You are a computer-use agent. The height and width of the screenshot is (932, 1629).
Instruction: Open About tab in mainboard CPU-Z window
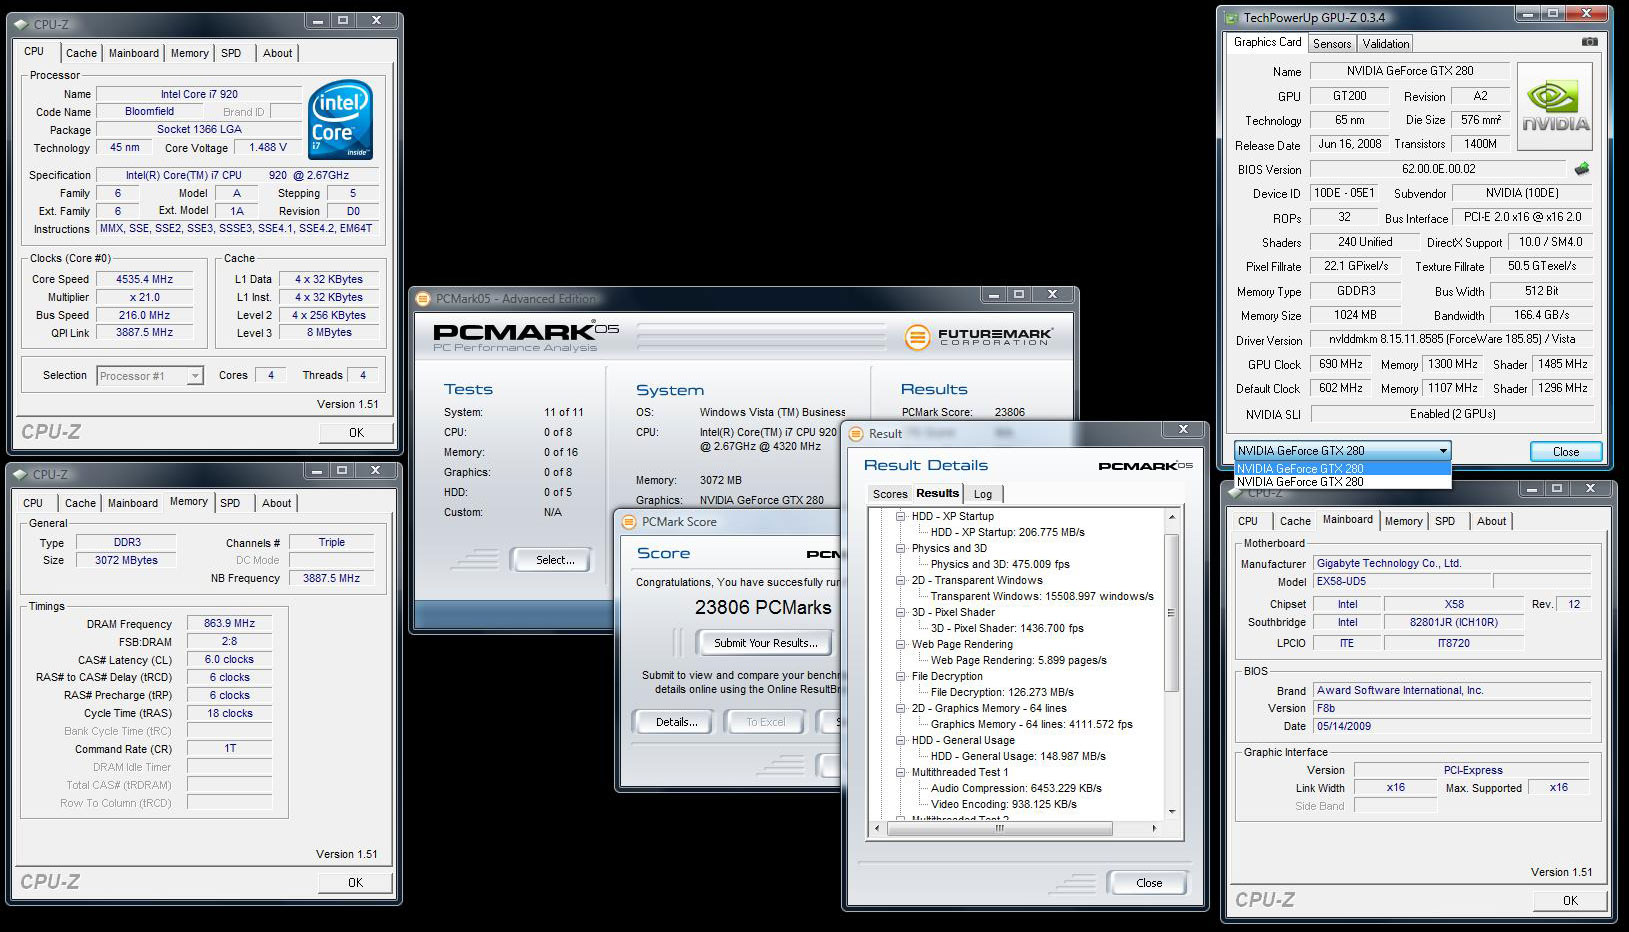tap(1491, 521)
